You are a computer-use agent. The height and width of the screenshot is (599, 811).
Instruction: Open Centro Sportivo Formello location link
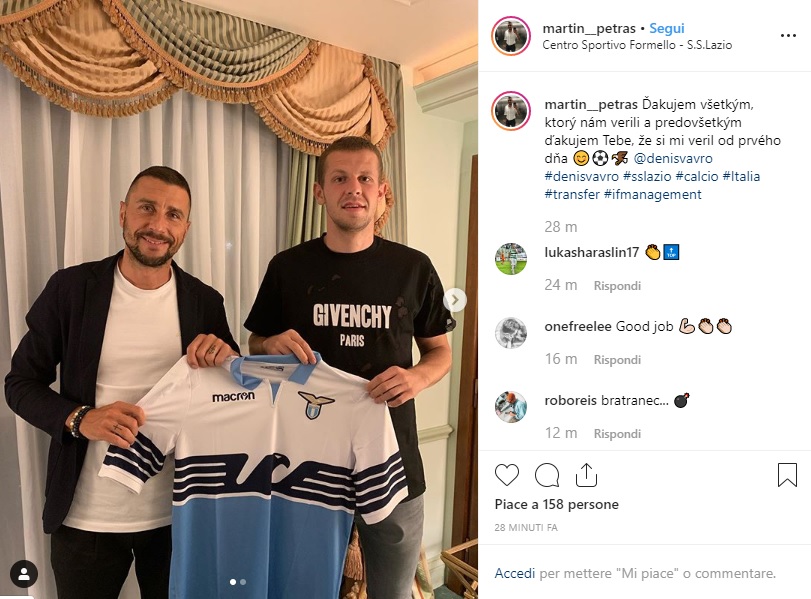coord(637,45)
